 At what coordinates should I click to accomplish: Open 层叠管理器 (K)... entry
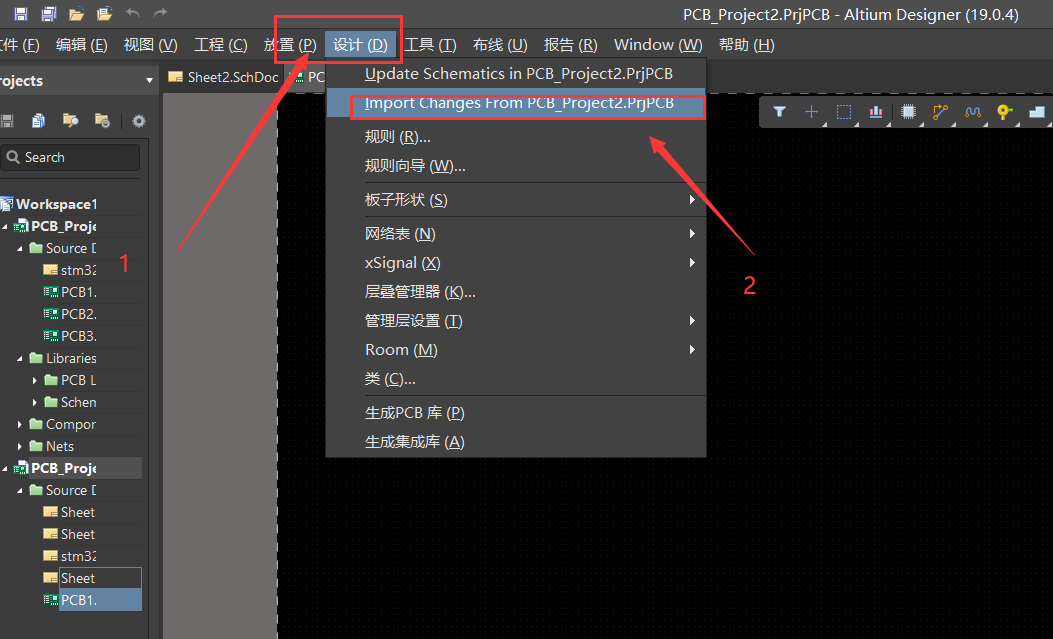(x=516, y=292)
